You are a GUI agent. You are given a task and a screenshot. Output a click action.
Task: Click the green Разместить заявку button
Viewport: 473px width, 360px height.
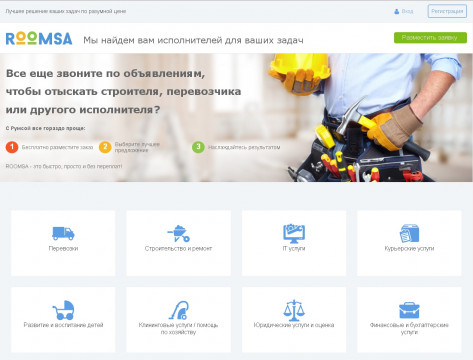tap(430, 38)
